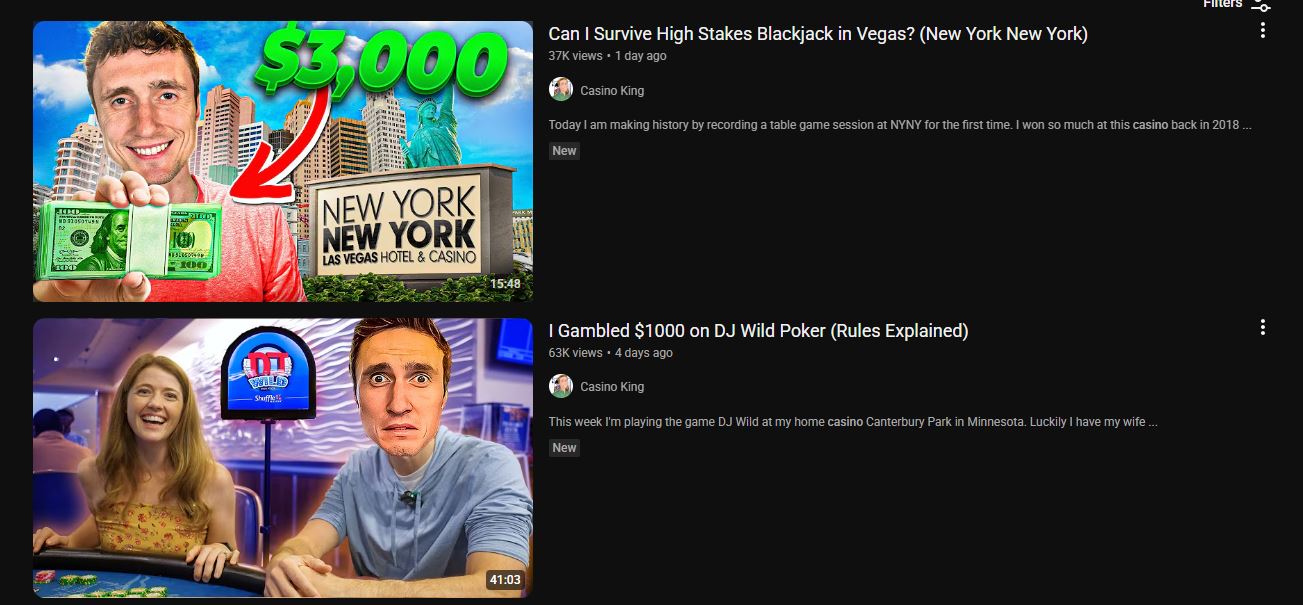This screenshot has height=605, width=1303.
Task: Click Casino King avatar on DJ Wild video
Action: pos(561,386)
